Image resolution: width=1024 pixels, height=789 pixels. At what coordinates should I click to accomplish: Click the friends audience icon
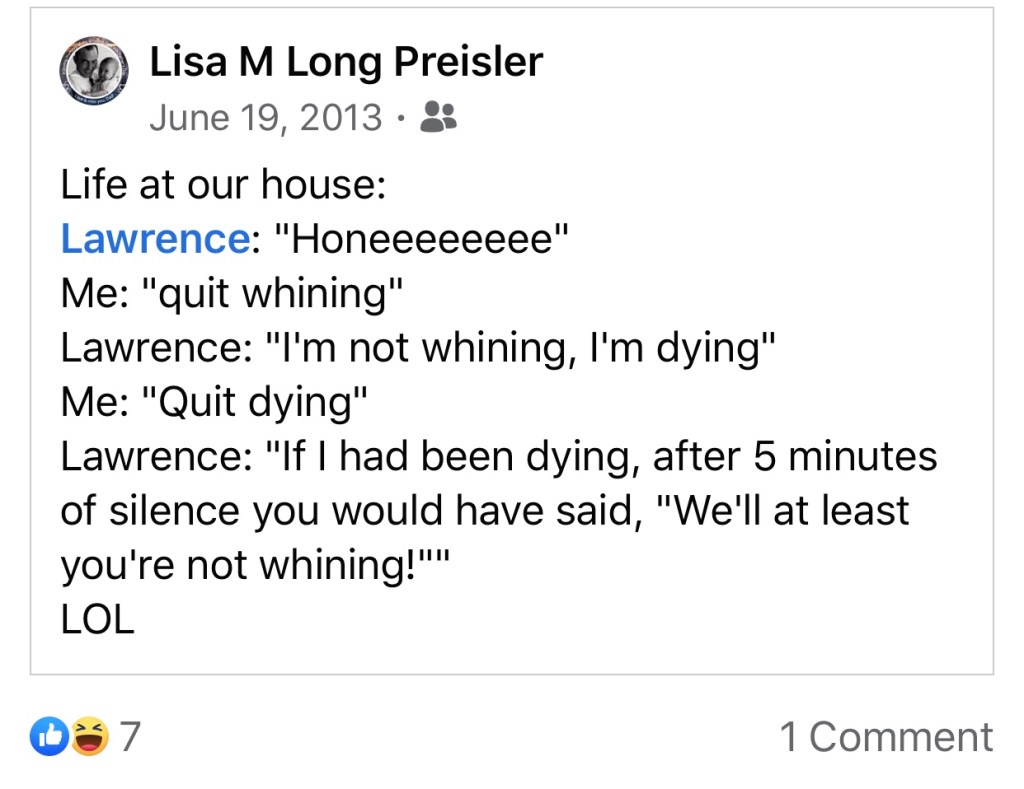[x=438, y=117]
